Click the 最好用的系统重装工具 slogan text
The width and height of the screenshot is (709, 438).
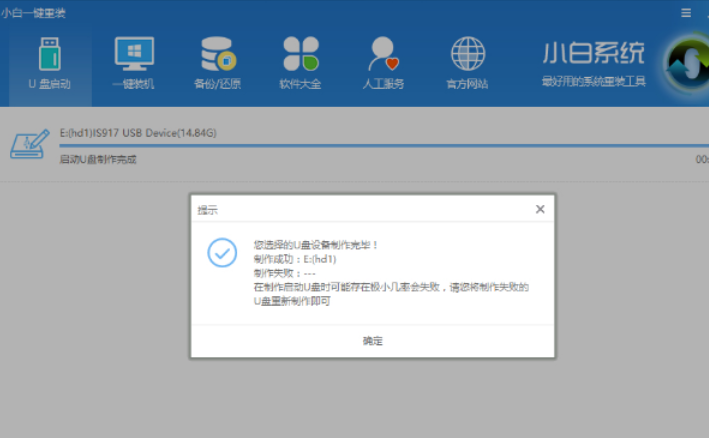point(593,80)
